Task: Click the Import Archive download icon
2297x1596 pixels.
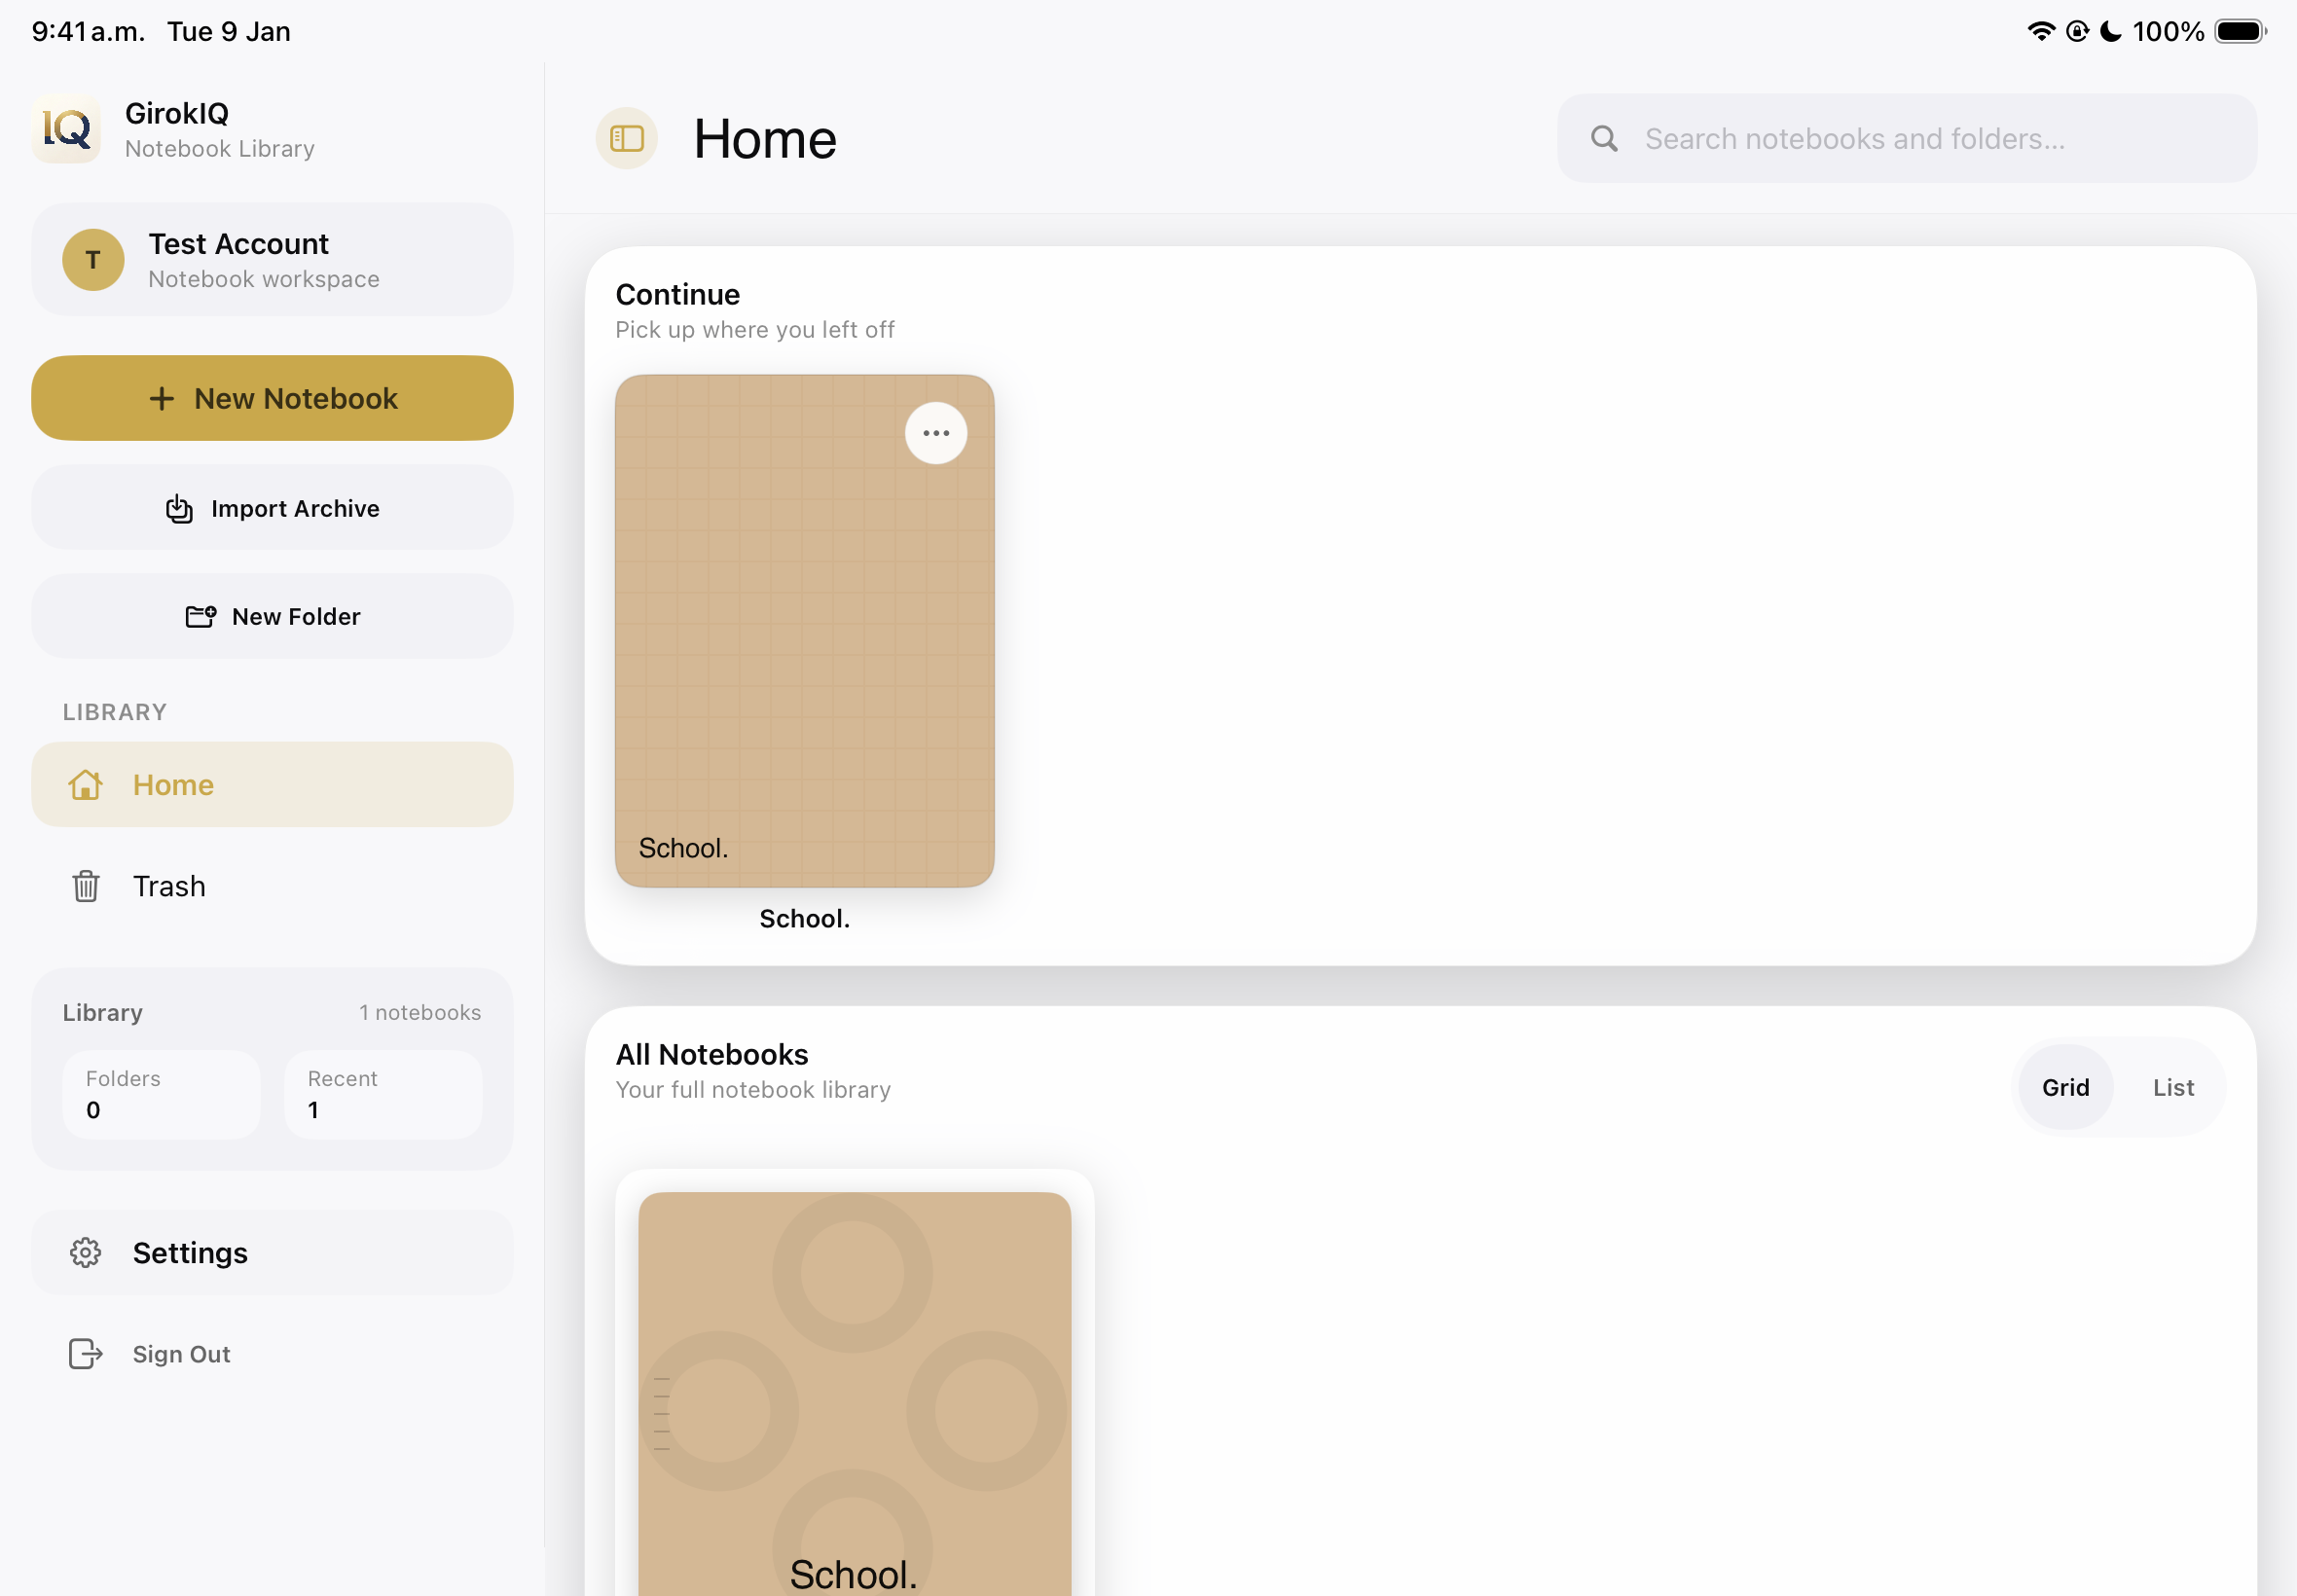Action: coord(179,509)
